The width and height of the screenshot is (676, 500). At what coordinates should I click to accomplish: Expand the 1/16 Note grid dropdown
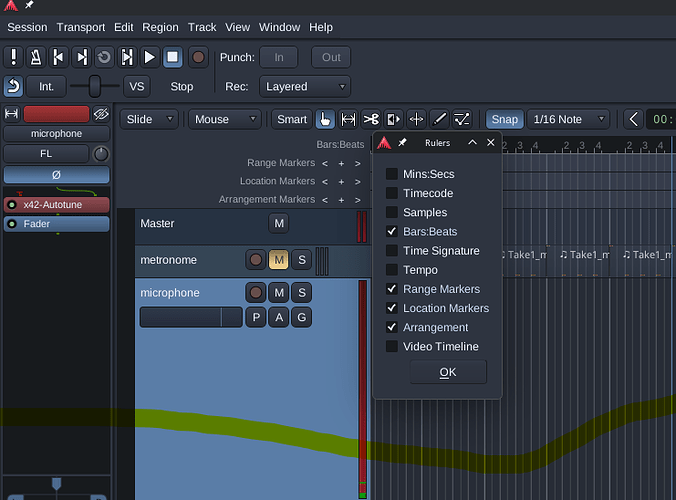[568, 119]
